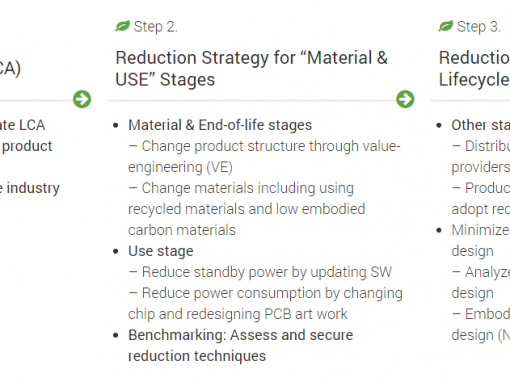Click the 'ate LCA' text in left column
The height and width of the screenshot is (382, 510).
22,125
